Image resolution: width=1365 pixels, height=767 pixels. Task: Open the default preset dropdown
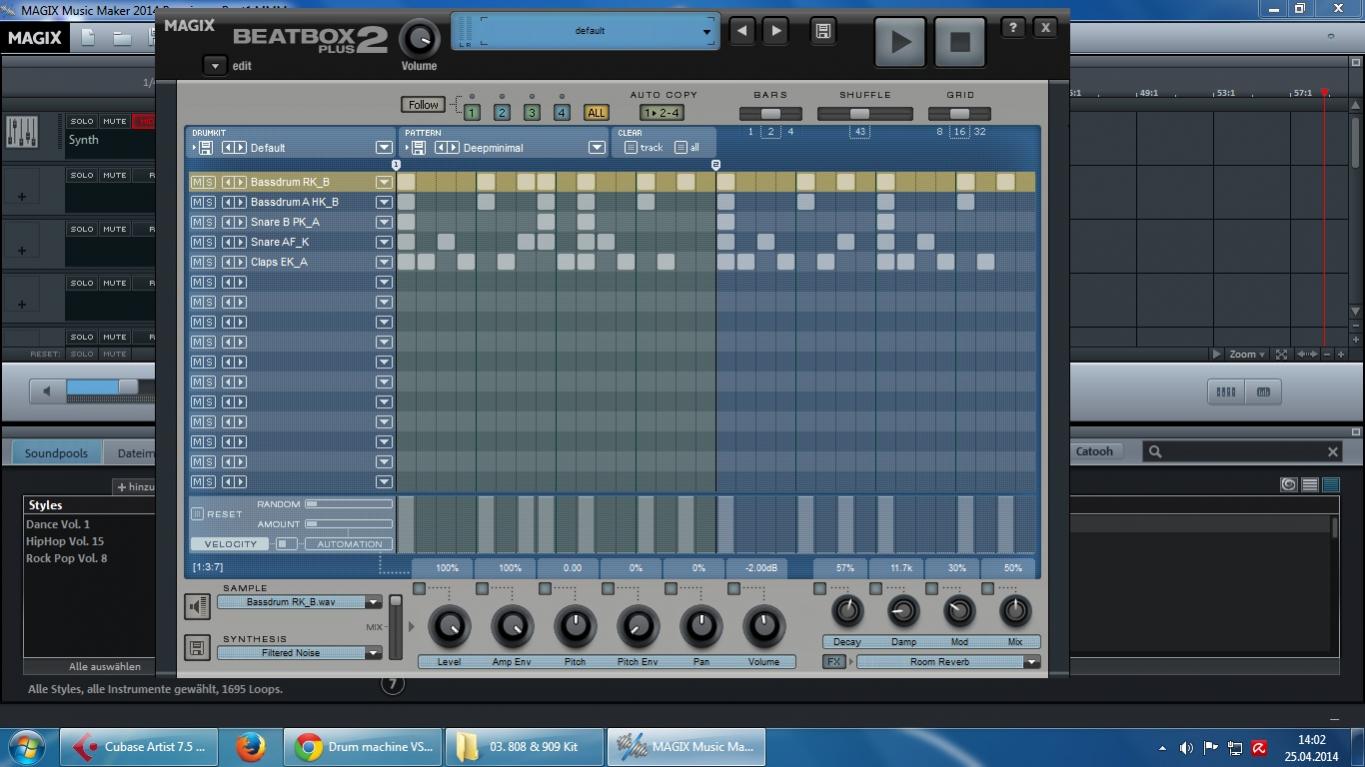pos(707,31)
